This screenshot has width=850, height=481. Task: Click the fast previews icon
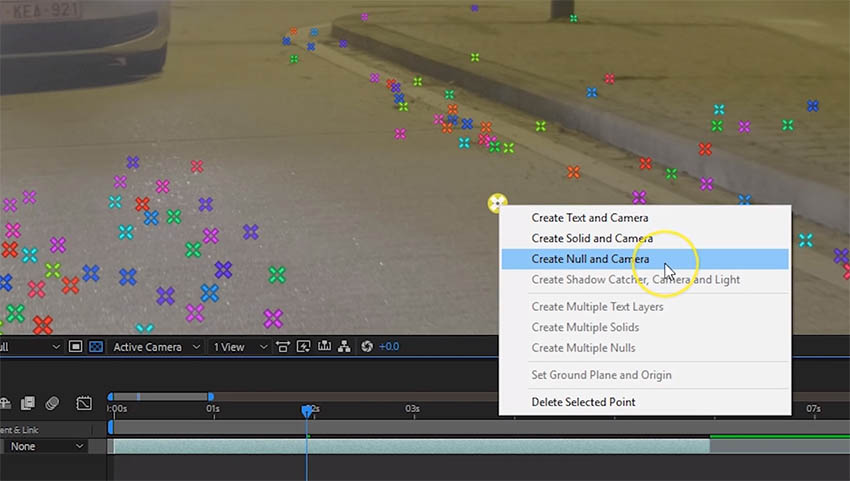(304, 347)
